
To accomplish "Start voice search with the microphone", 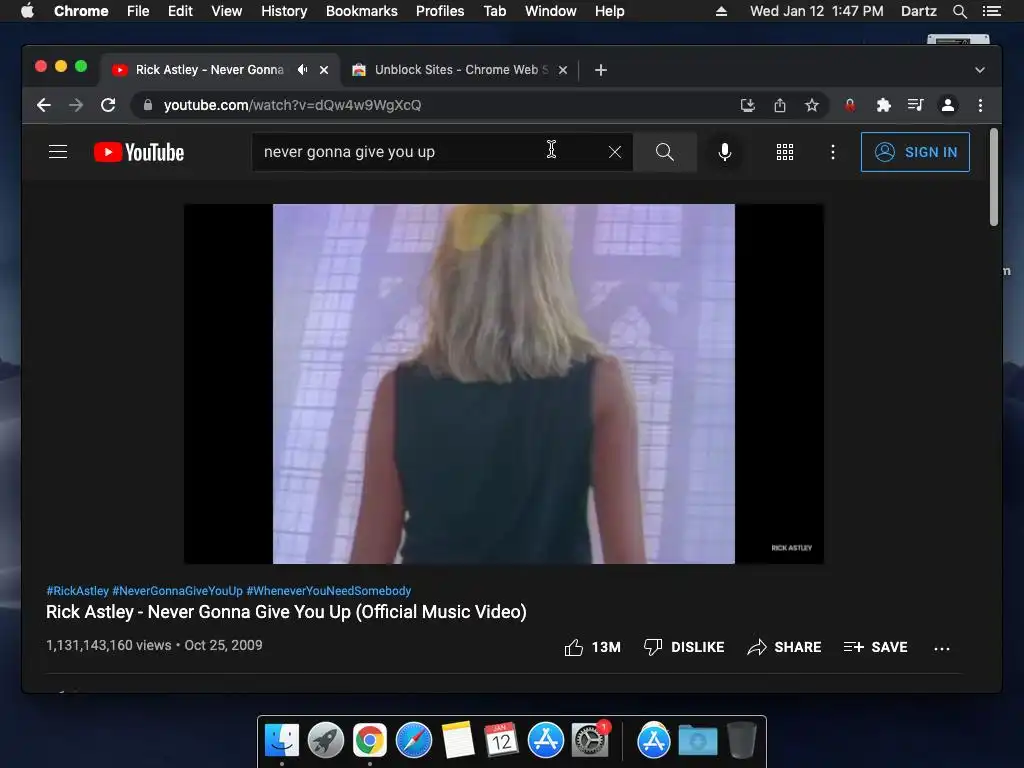I will pyautogui.click(x=724, y=152).
